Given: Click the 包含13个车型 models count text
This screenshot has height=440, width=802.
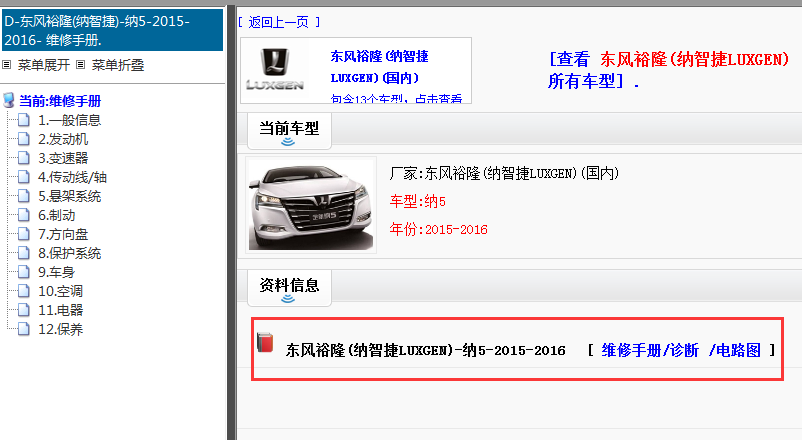Looking at the screenshot, I should 396,99.
